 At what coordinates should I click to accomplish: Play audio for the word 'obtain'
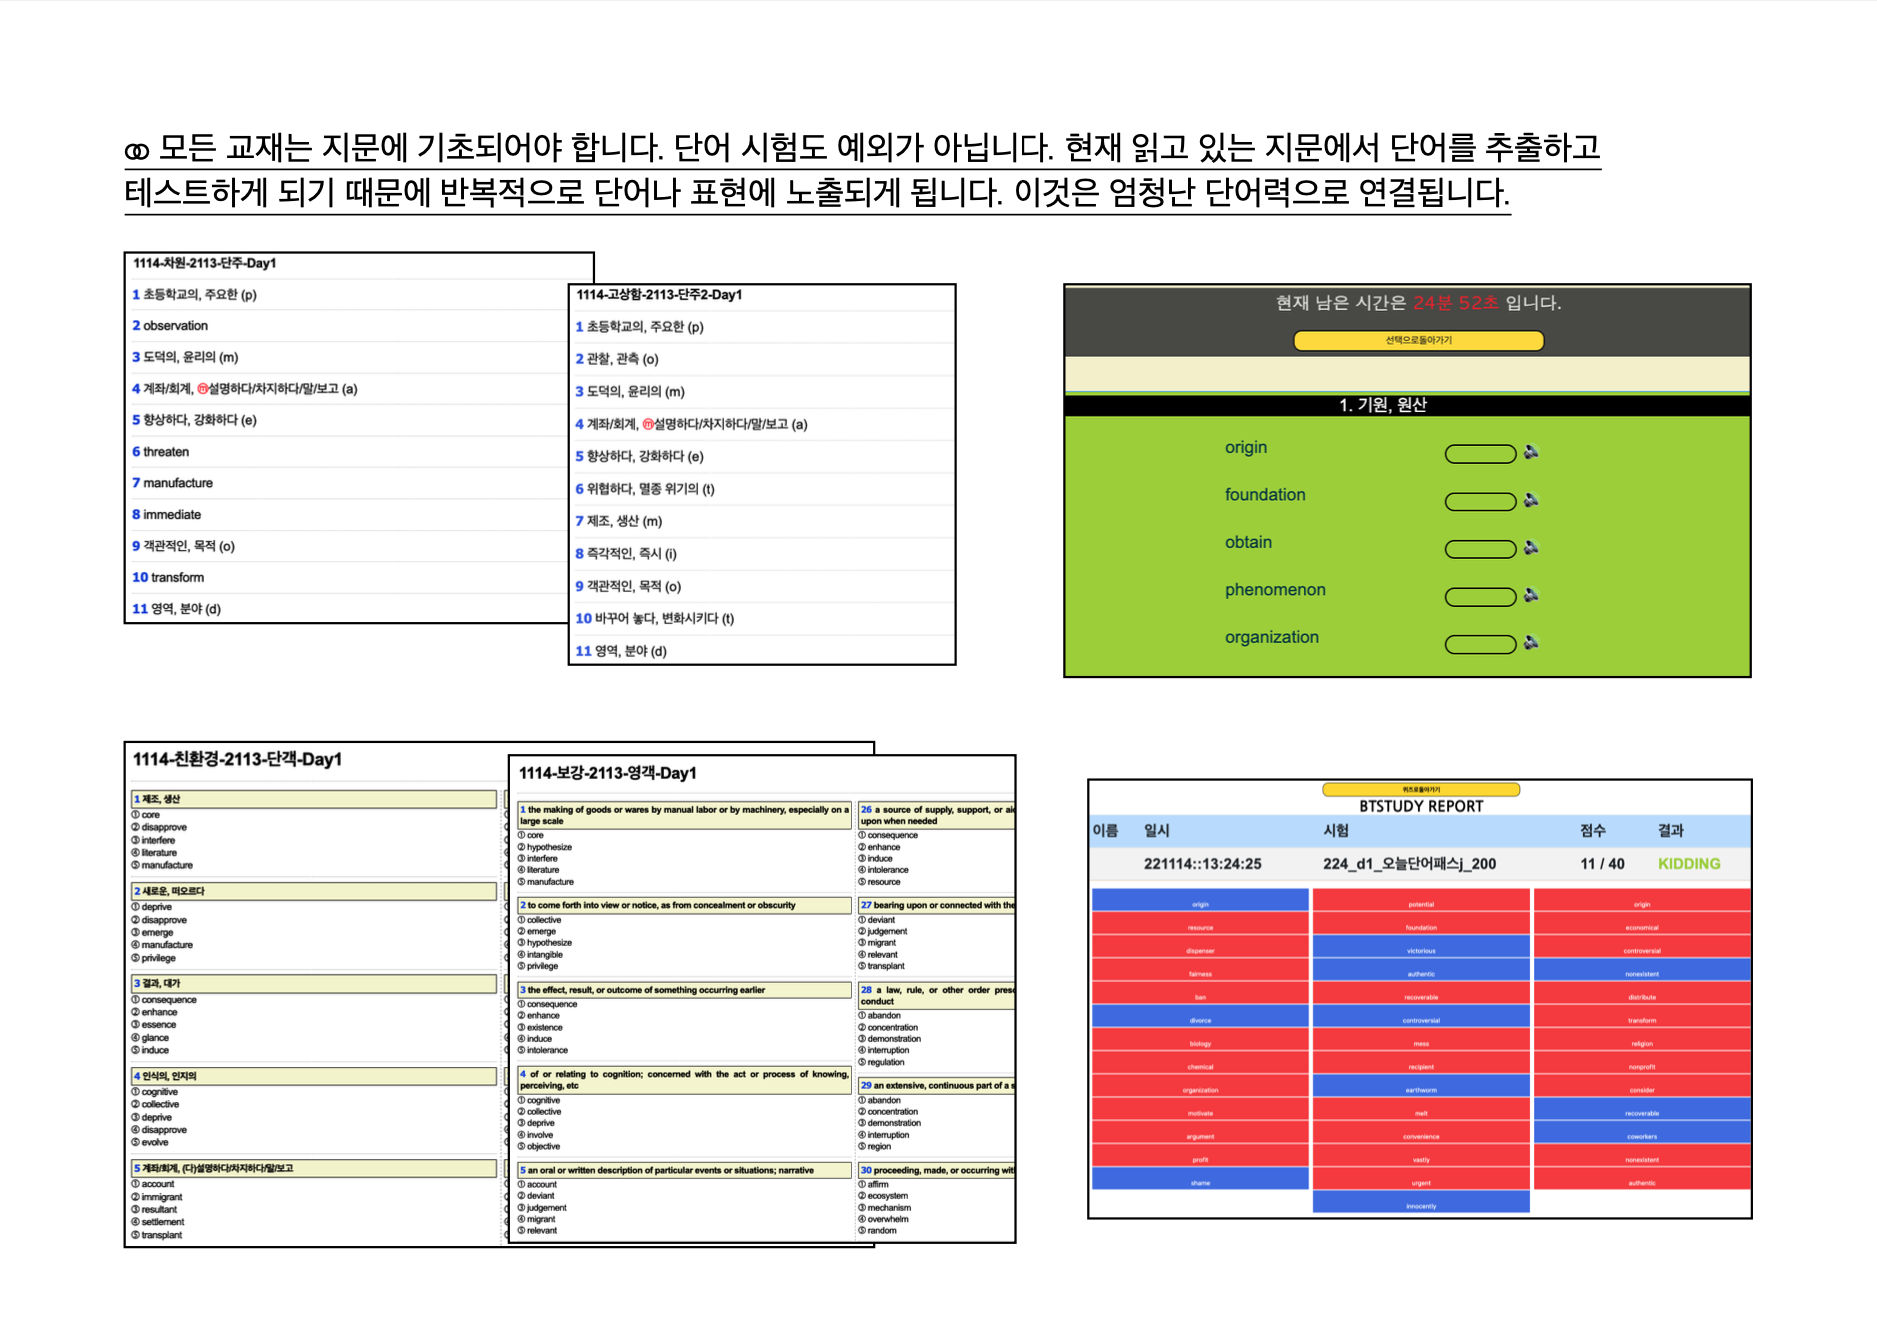click(1531, 548)
